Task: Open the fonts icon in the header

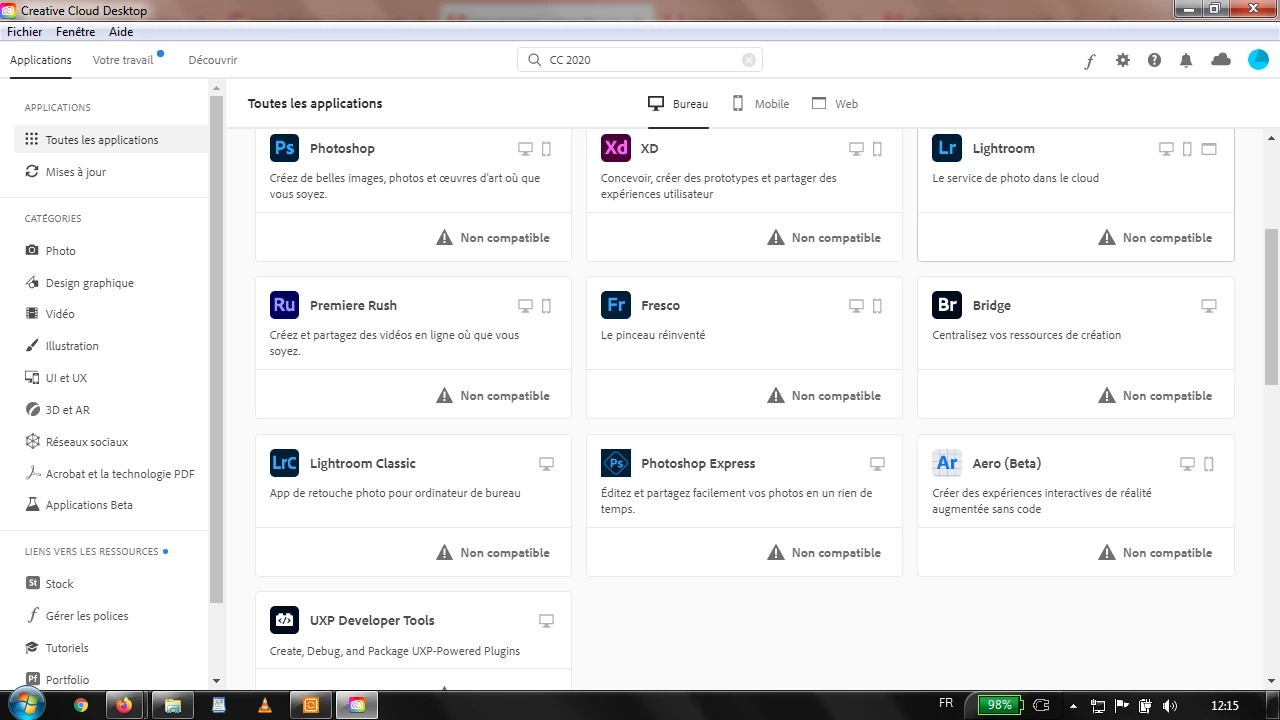Action: point(1090,60)
